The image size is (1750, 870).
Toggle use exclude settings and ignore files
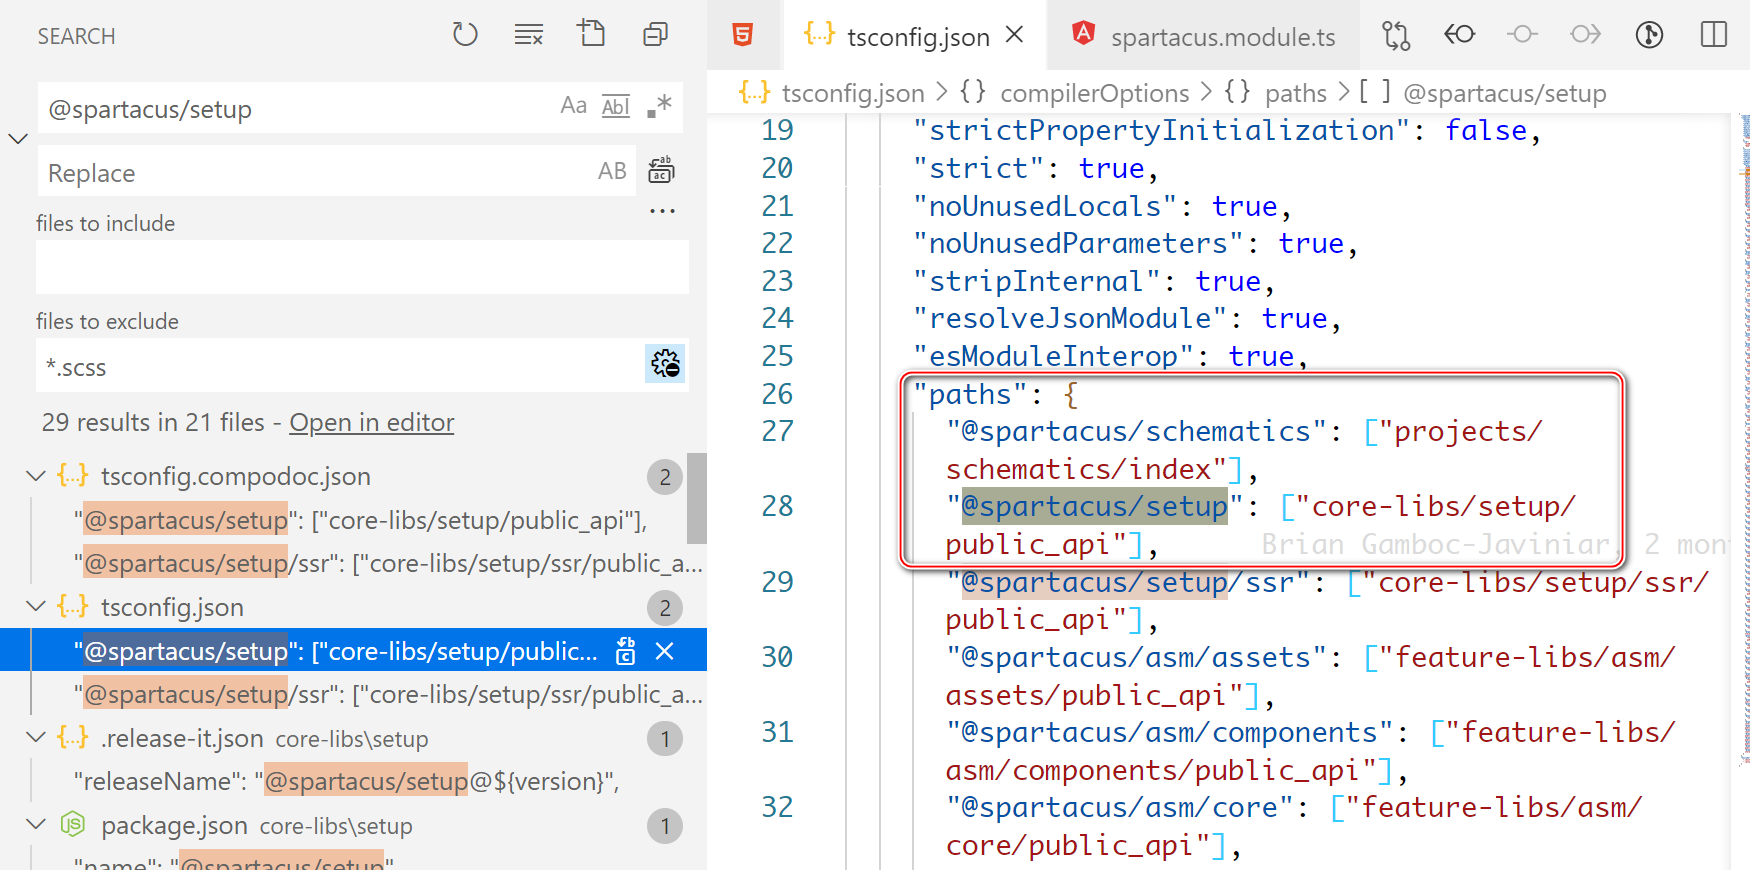tap(665, 364)
